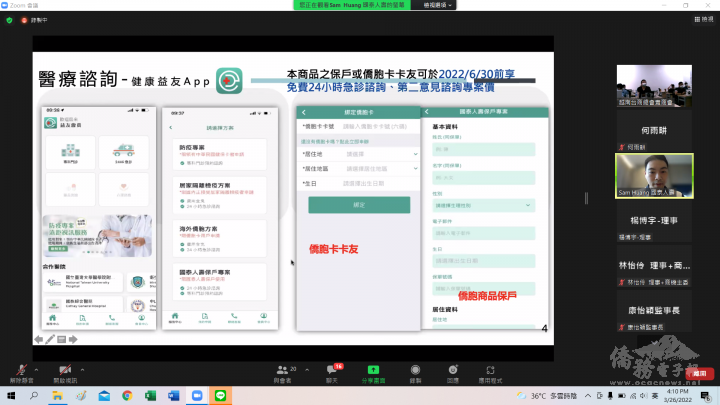
Task: Click the ambulance emergency icon in app home
Action: [x=124, y=152]
